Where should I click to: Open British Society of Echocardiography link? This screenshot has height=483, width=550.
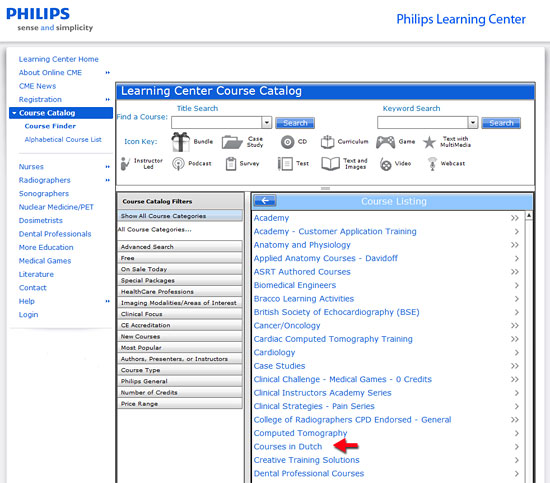click(336, 312)
